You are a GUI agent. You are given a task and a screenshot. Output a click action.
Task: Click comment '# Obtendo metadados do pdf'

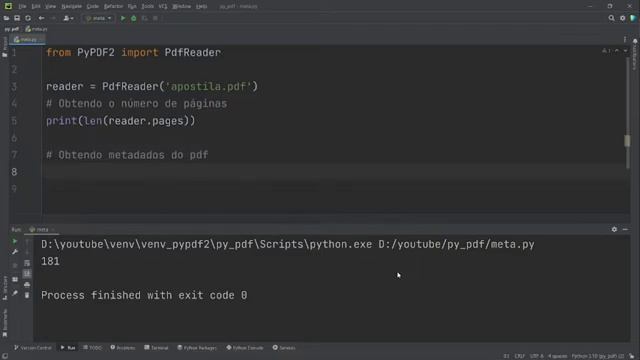click(127, 155)
